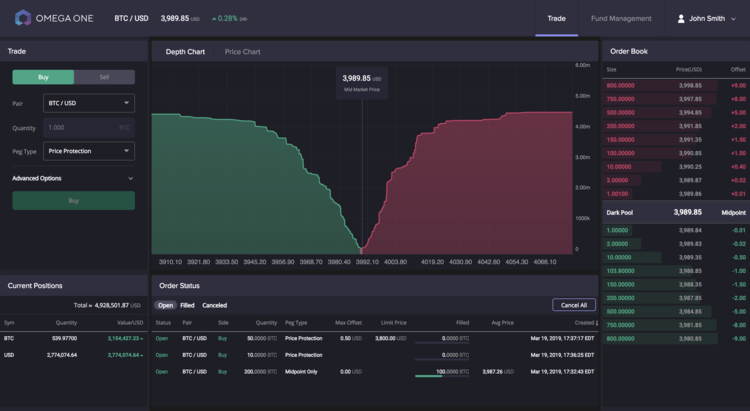Click the Cancel All button
The width and height of the screenshot is (750, 411).
573,305
